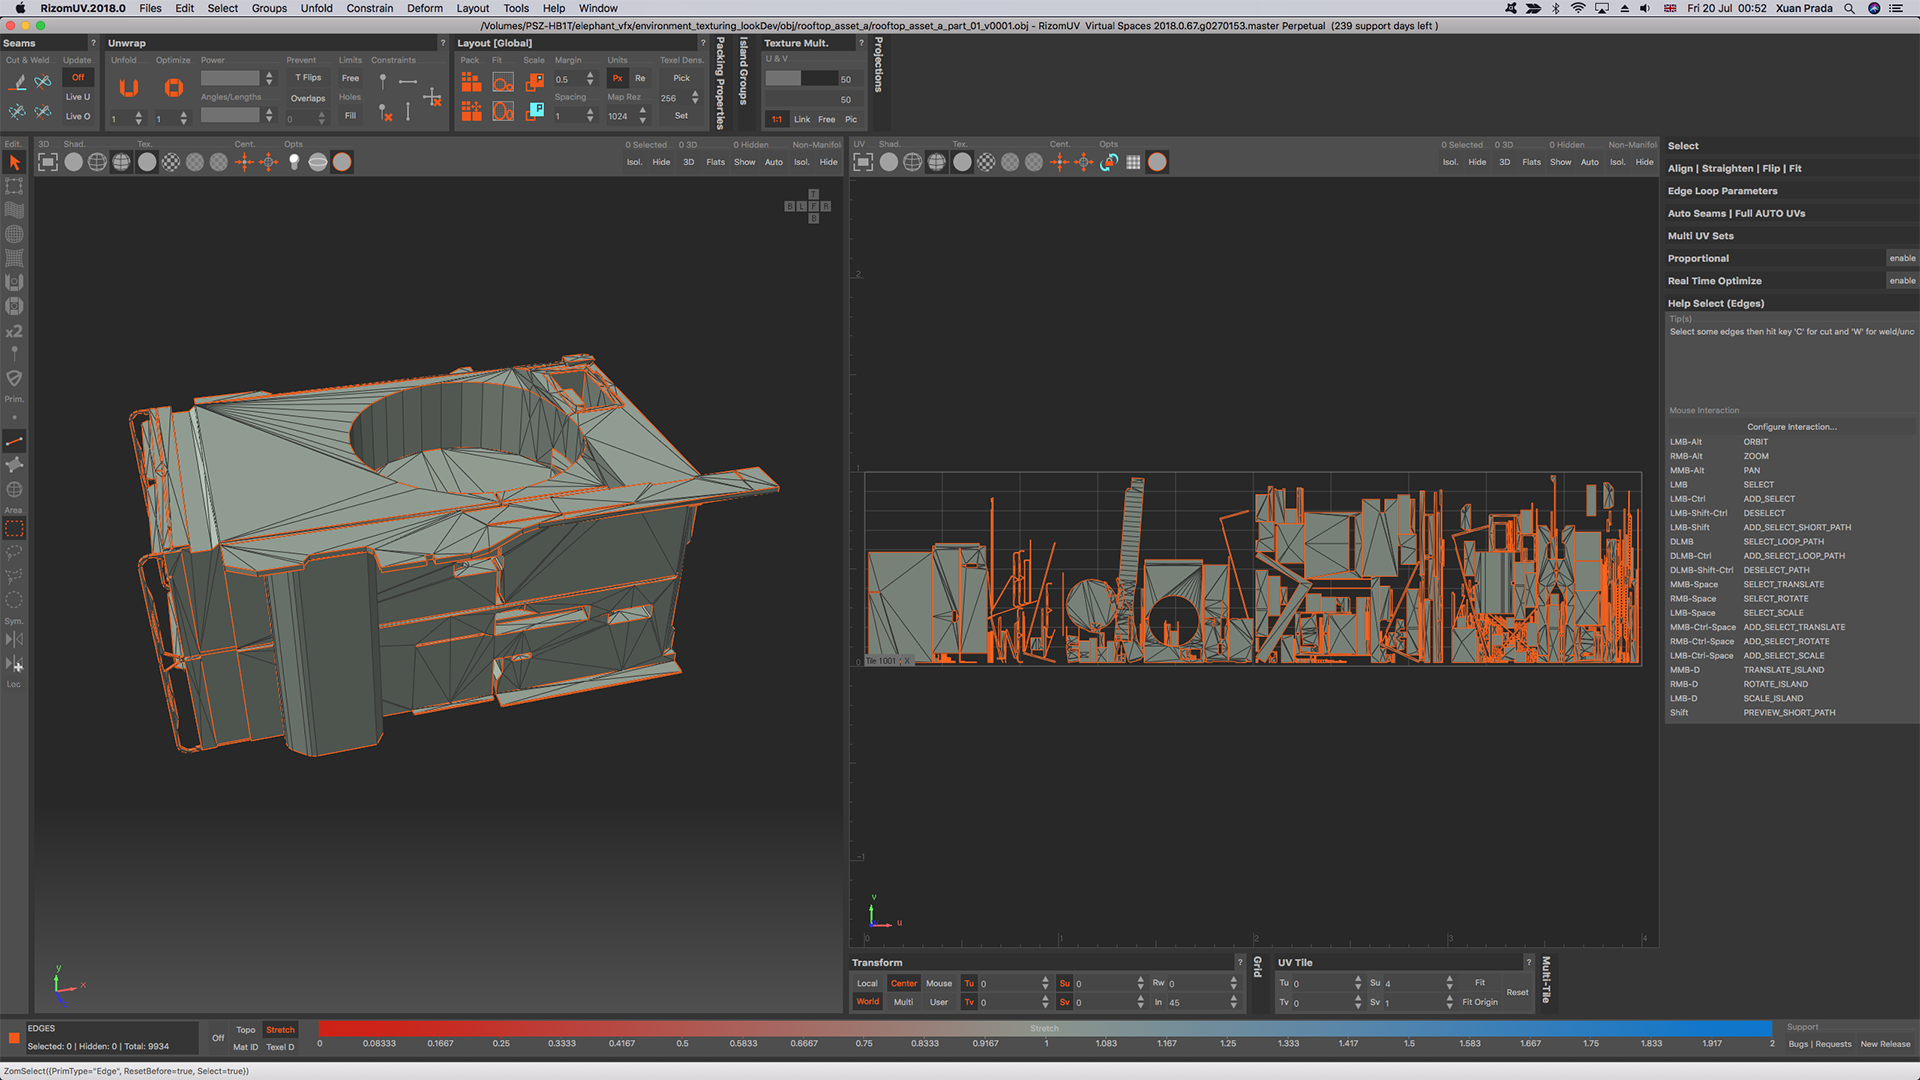
Task: Click the x2 tool in left toolbar
Action: pos(14,331)
